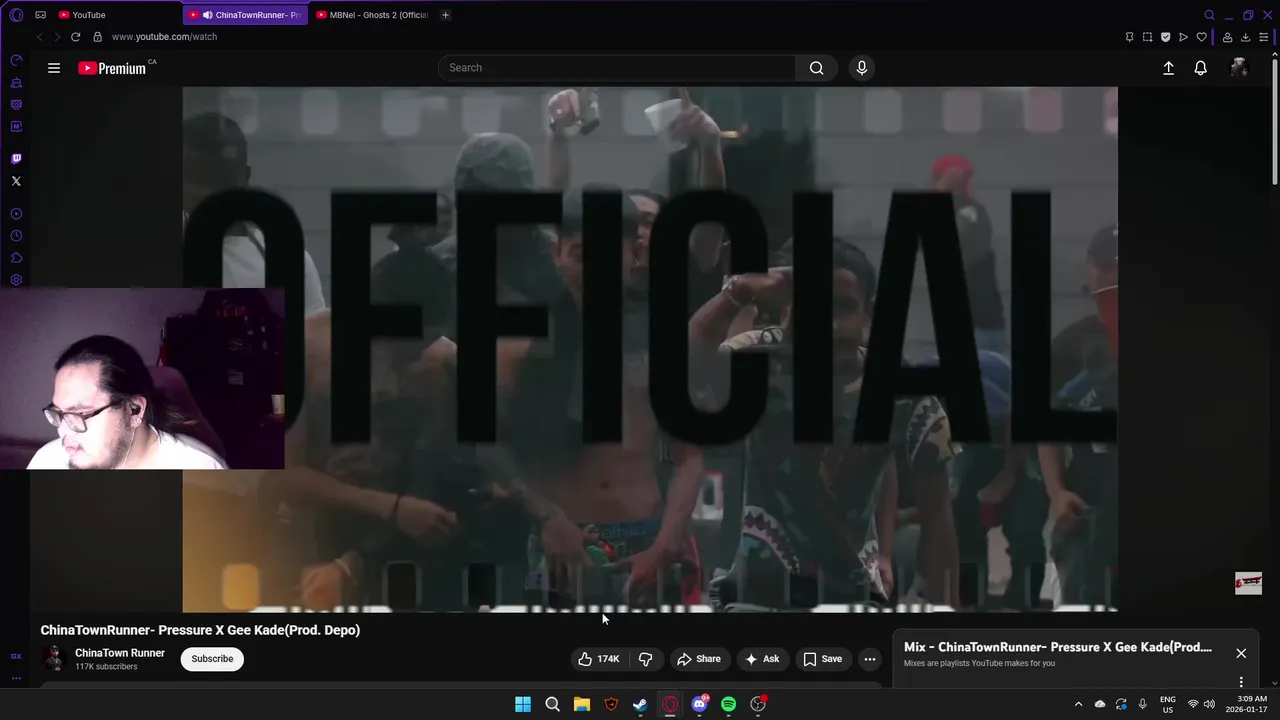The height and width of the screenshot is (720, 1280).
Task: Search tabs with the magnifier icon
Action: [x=1209, y=15]
